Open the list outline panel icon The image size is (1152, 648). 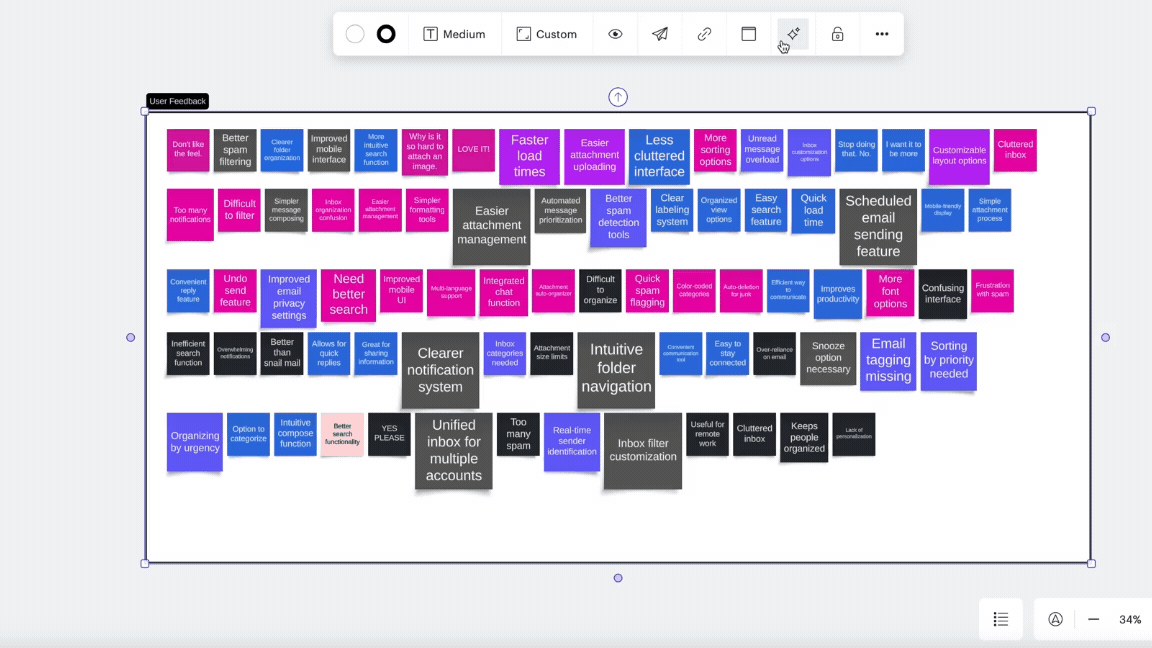(x=1000, y=619)
